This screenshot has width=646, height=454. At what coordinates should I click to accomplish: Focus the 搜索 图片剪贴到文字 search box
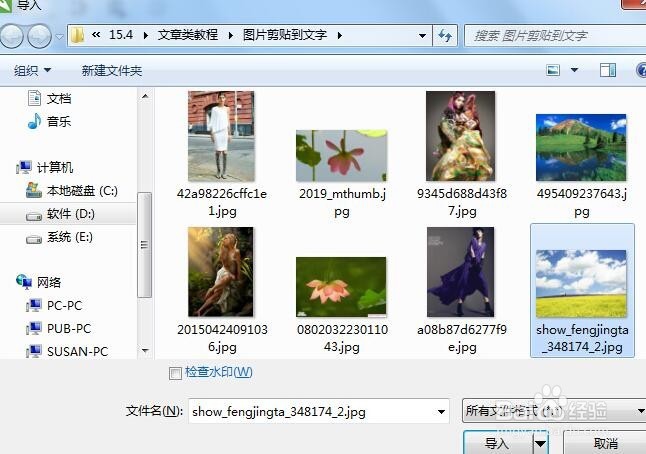coord(555,36)
